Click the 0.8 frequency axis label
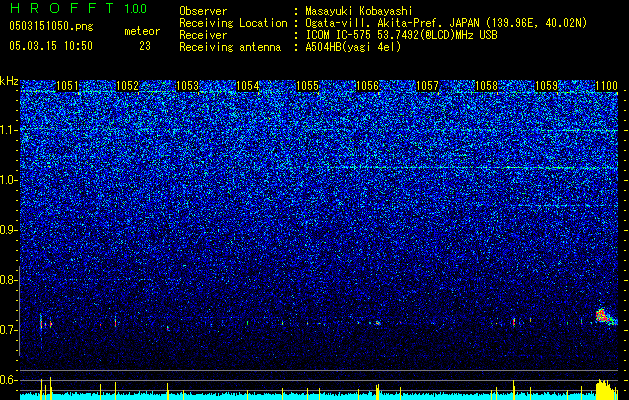The width and height of the screenshot is (629, 400). [x=8, y=280]
